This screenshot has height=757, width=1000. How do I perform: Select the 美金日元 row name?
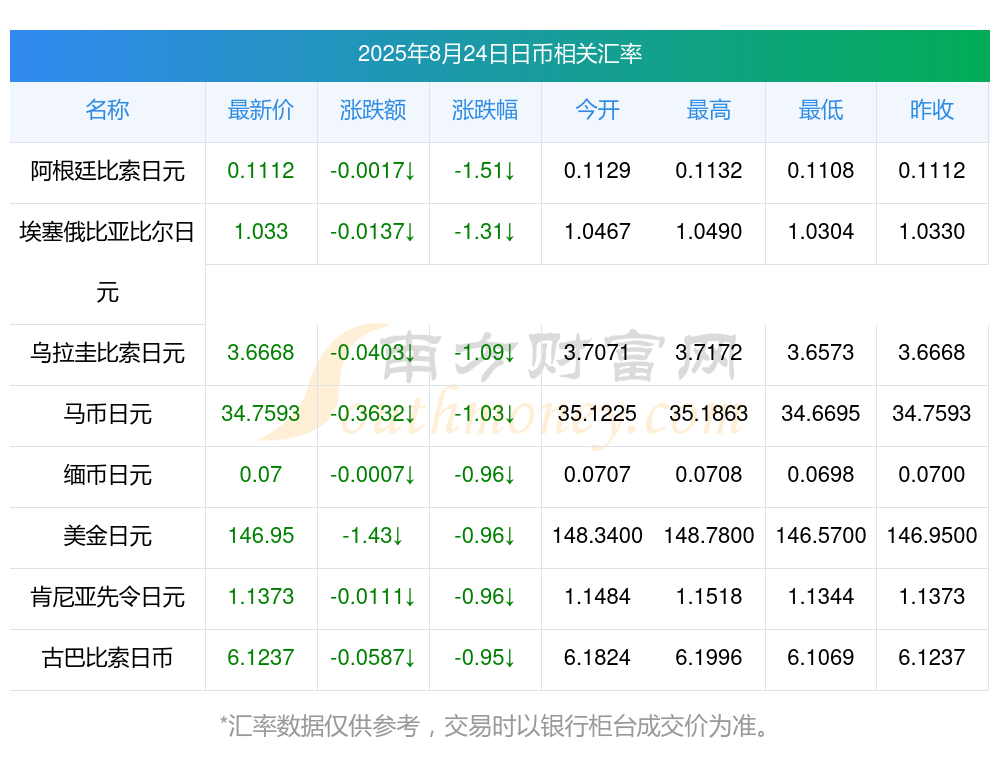[107, 536]
